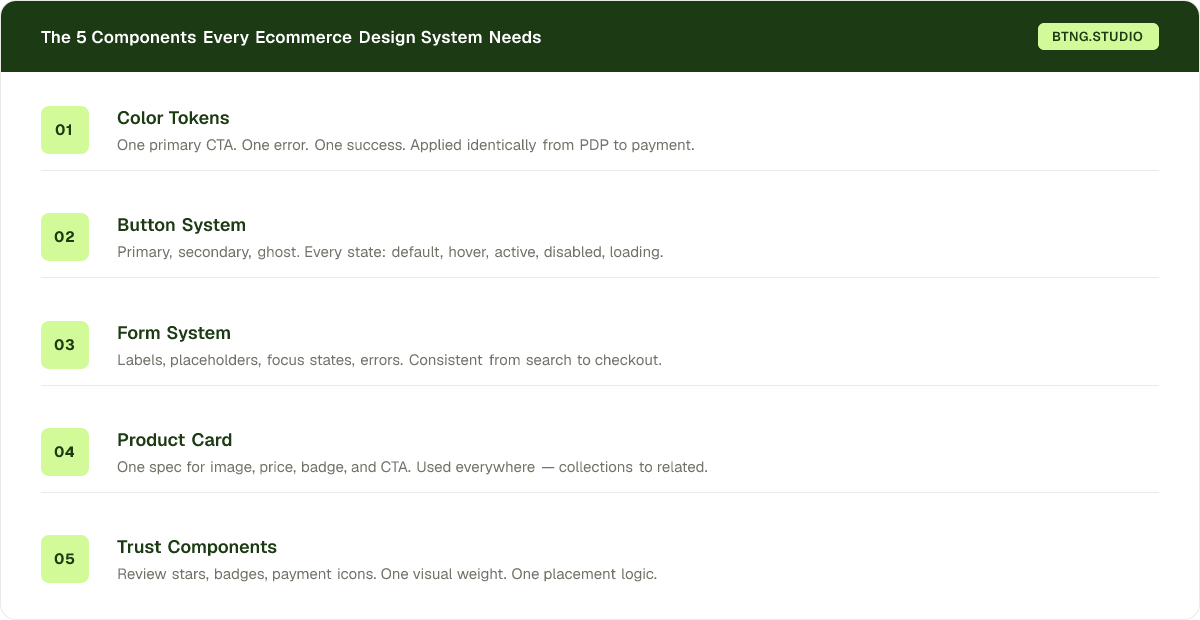The width and height of the screenshot is (1200, 620).
Task: Select the Form System heading text
Action: (x=174, y=333)
